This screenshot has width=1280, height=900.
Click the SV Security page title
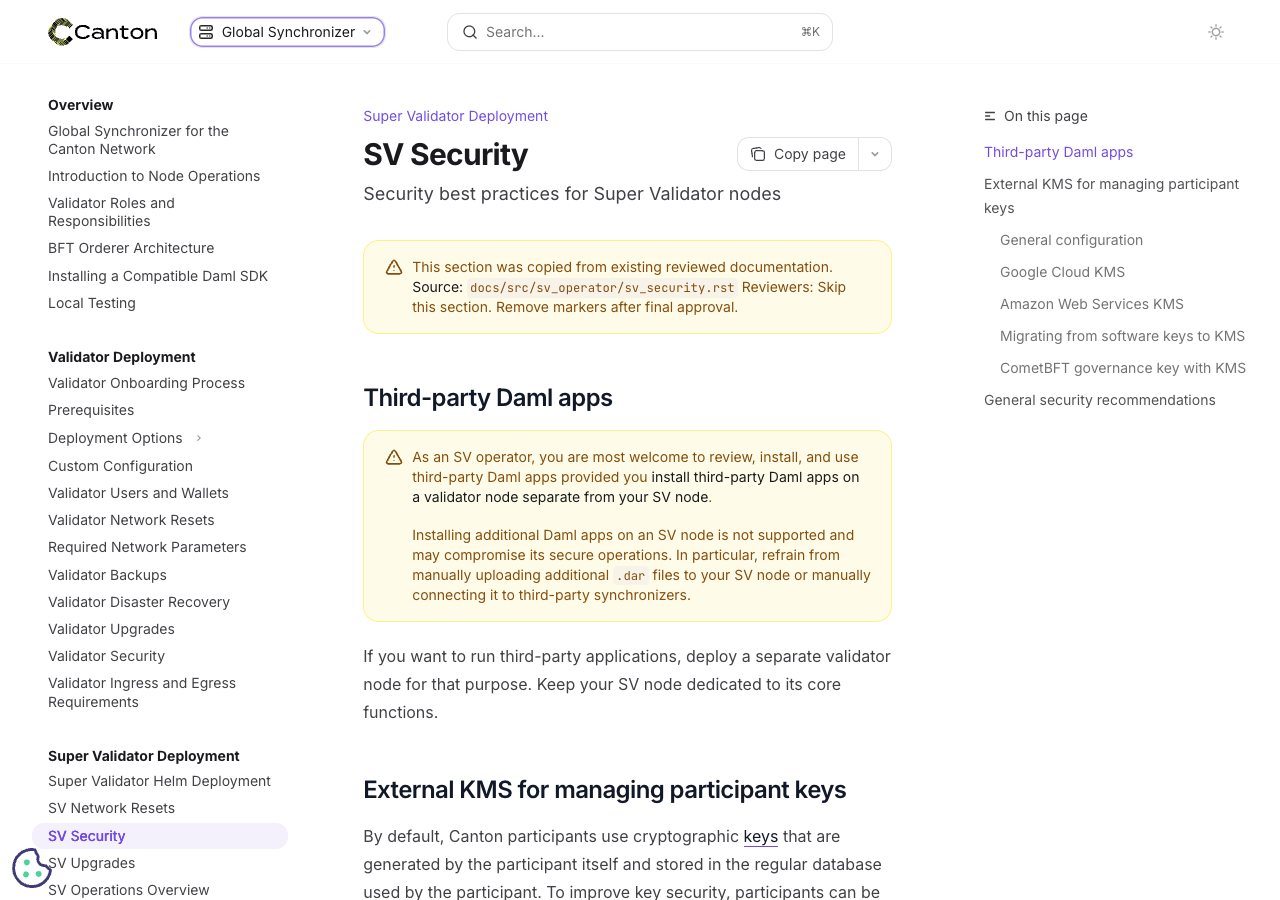click(446, 154)
